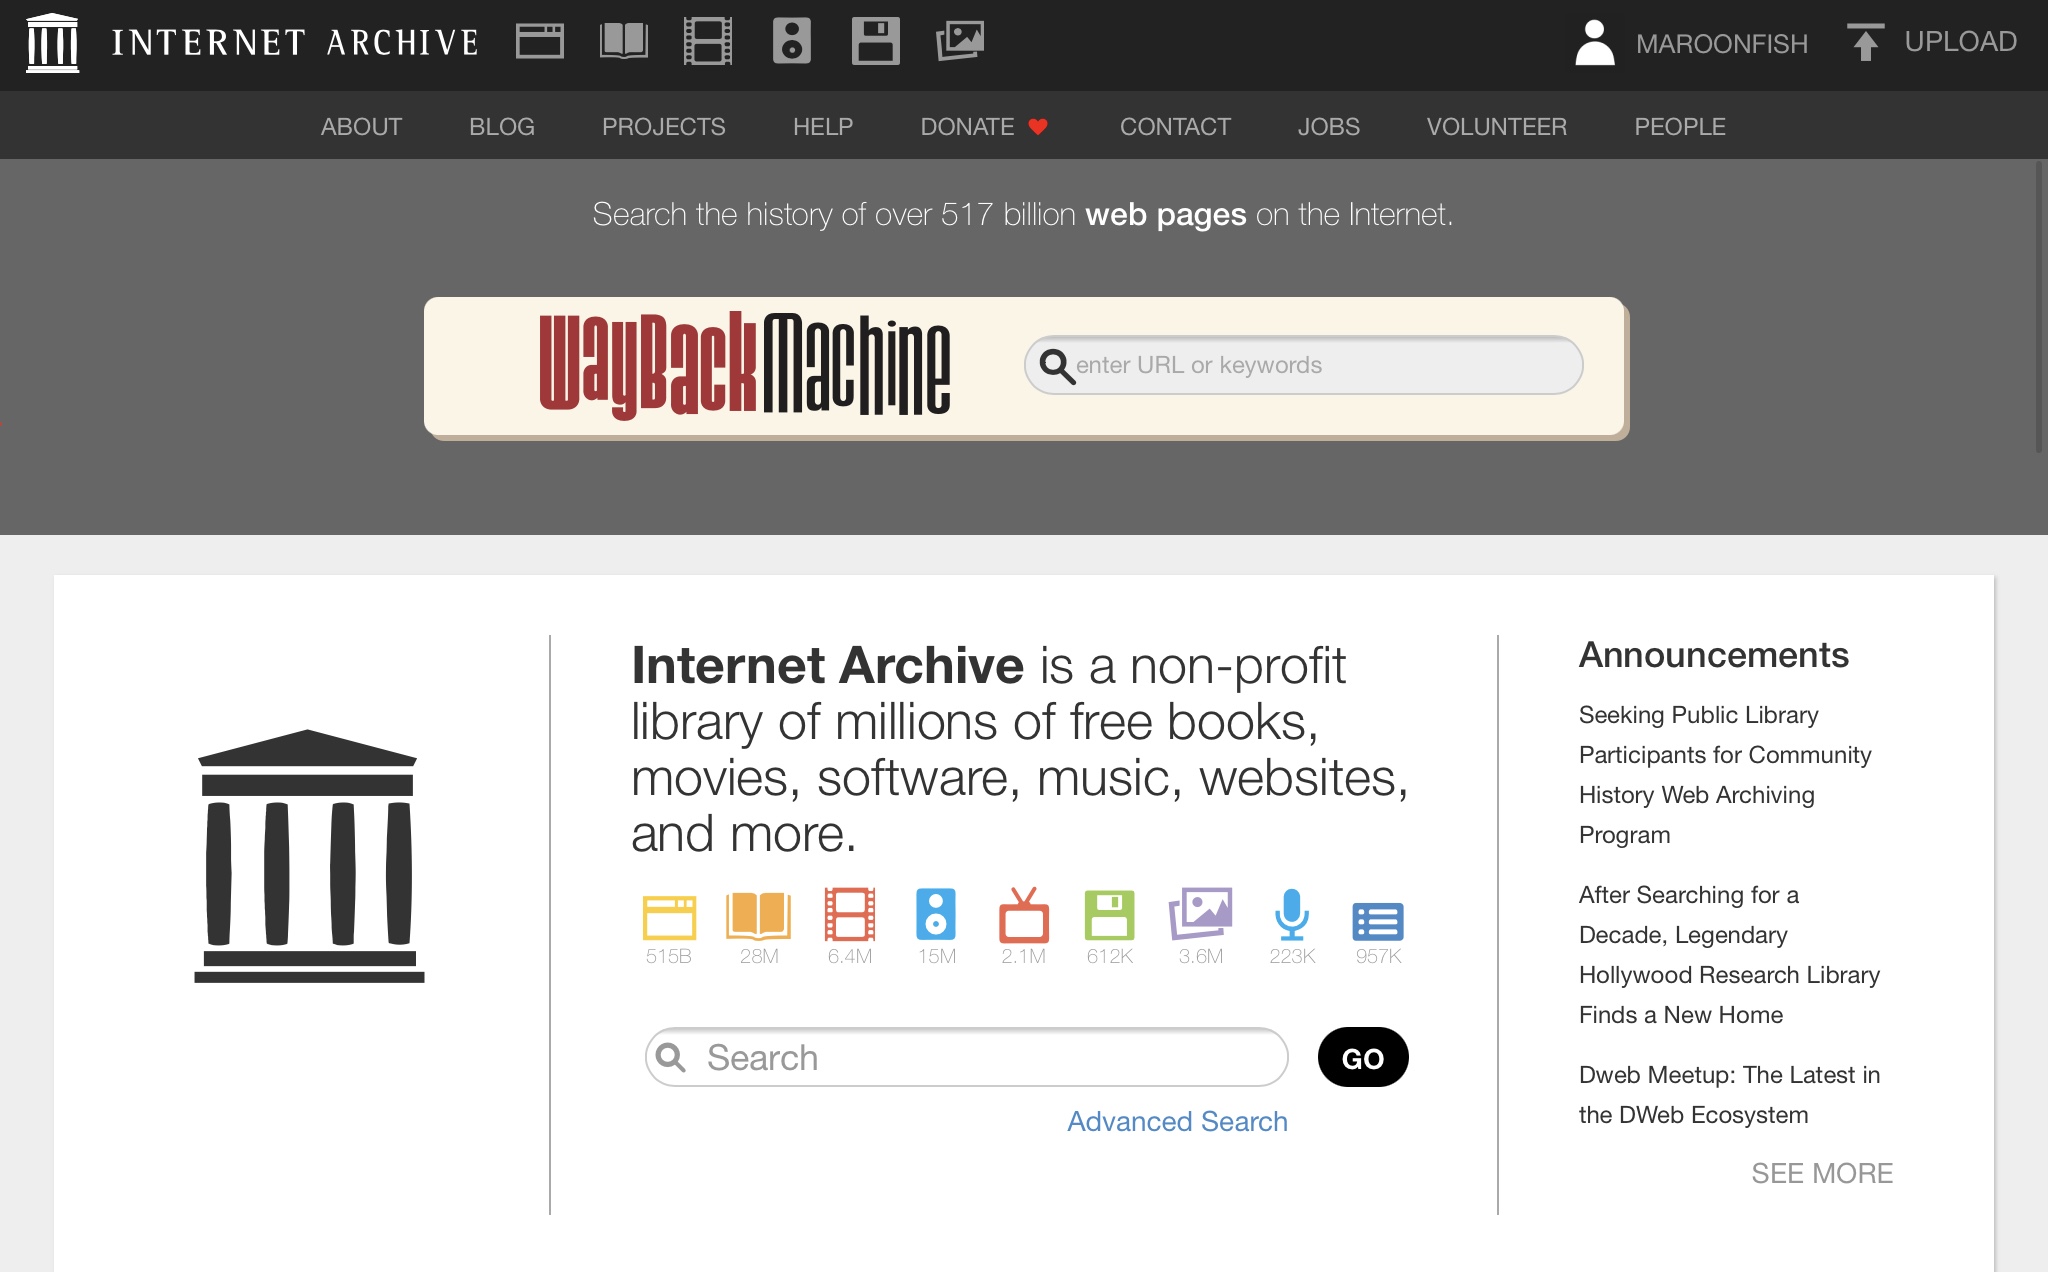Open the Hollywood Research Library announcement
The width and height of the screenshot is (2048, 1272).
coord(1729,955)
